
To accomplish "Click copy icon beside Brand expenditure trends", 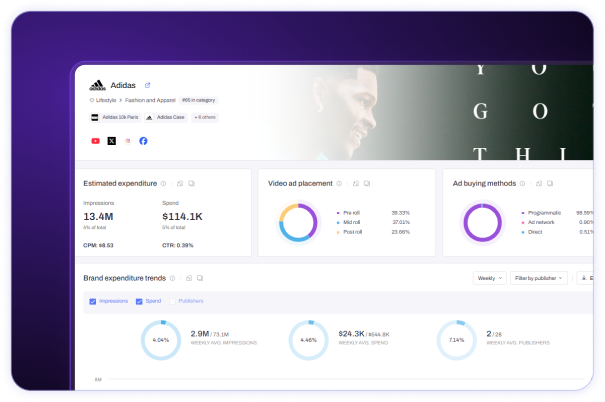I will pos(200,278).
